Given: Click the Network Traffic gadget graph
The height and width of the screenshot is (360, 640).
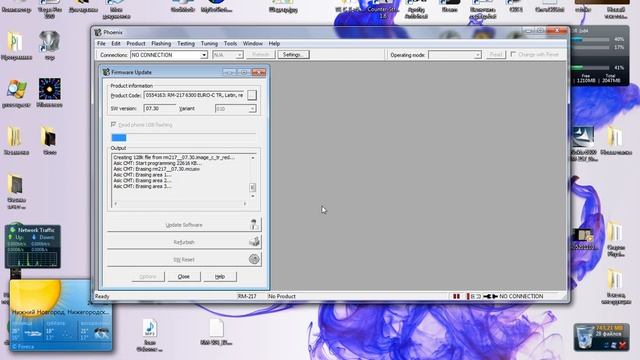Looking at the screenshot, I should pos(33,259).
